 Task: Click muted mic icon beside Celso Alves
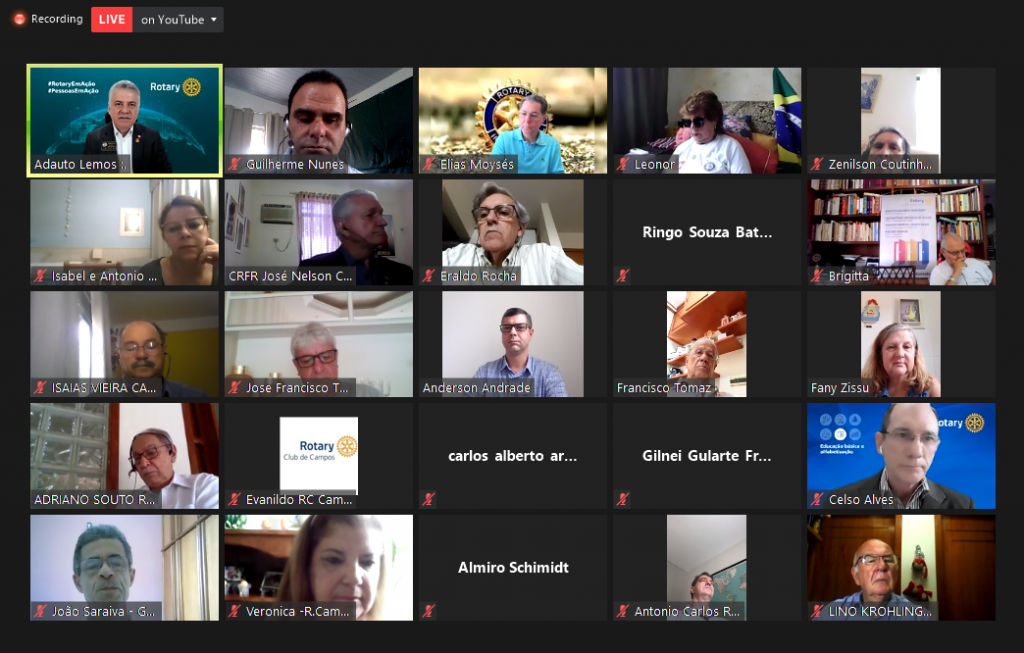pyautogui.click(x=817, y=499)
